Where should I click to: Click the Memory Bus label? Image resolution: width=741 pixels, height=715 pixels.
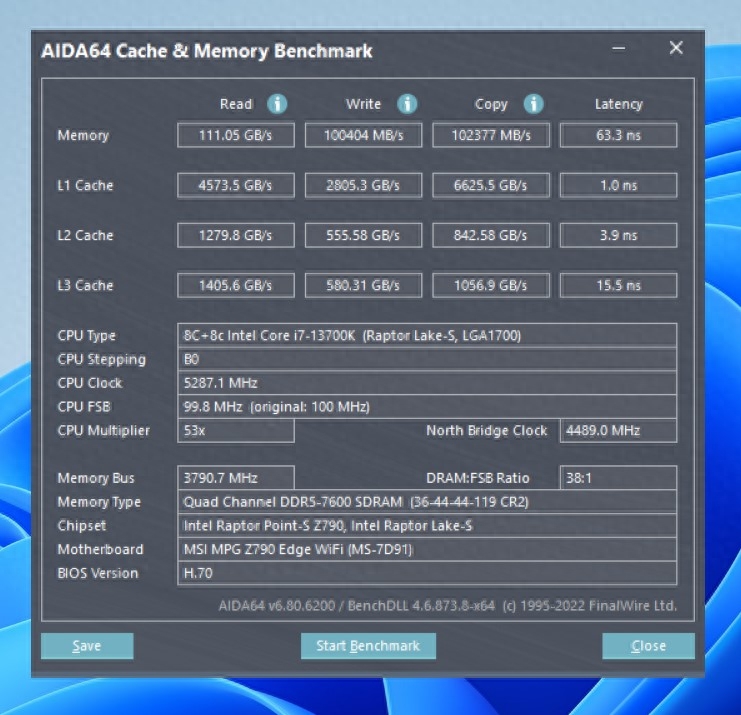[x=96, y=478]
